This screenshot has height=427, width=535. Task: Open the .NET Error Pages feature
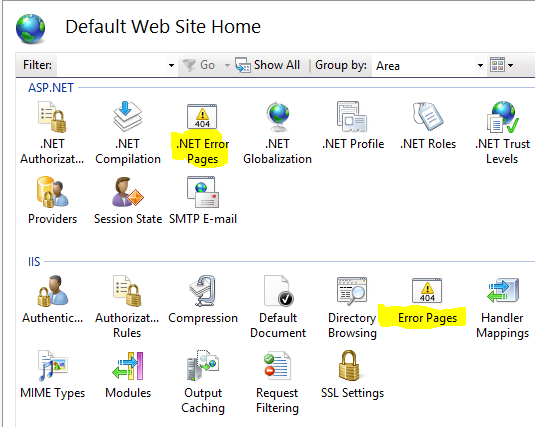202,134
